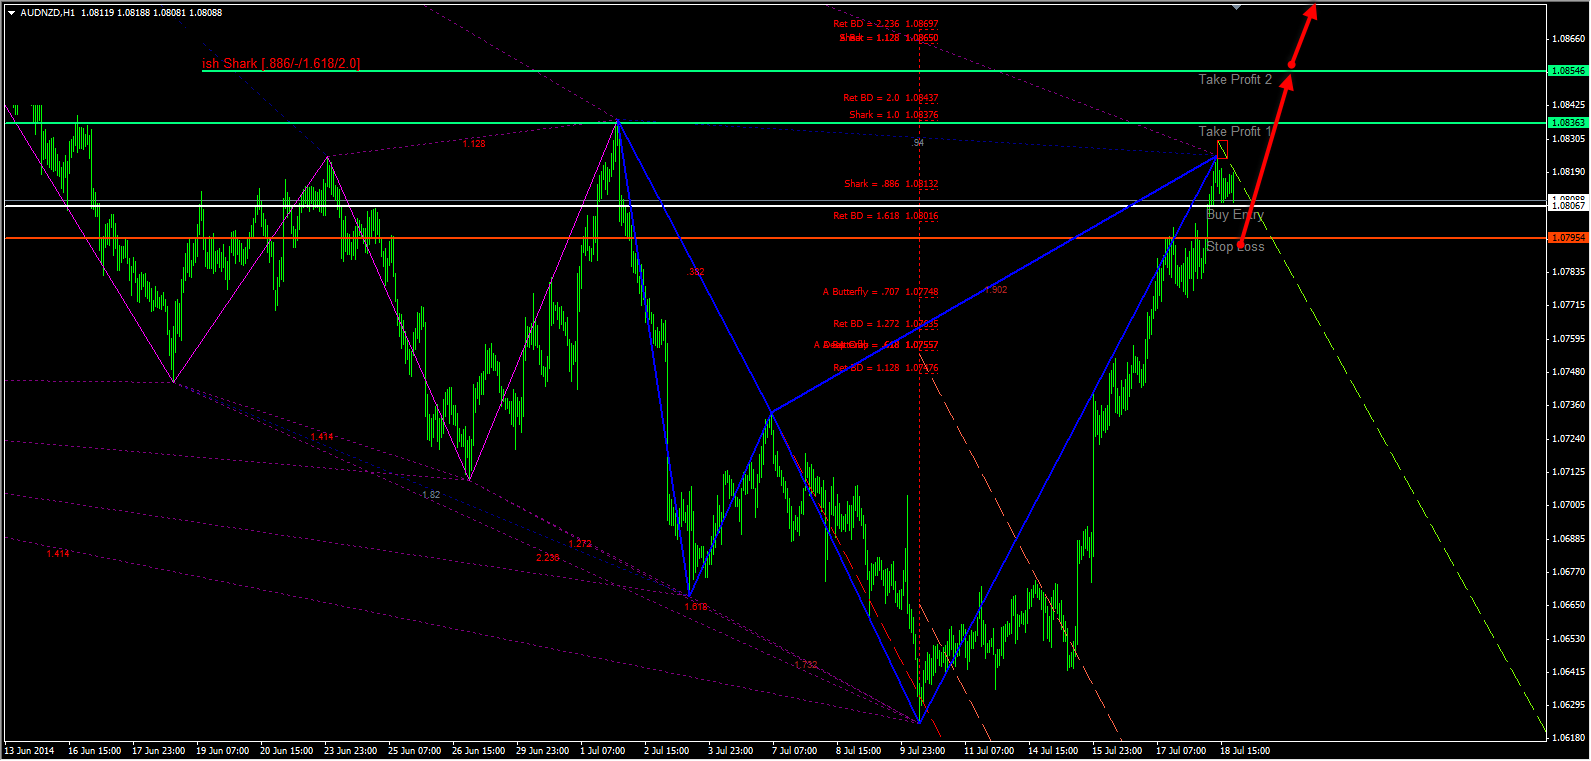Click the white 1.08067 price tag

[x=1567, y=205]
